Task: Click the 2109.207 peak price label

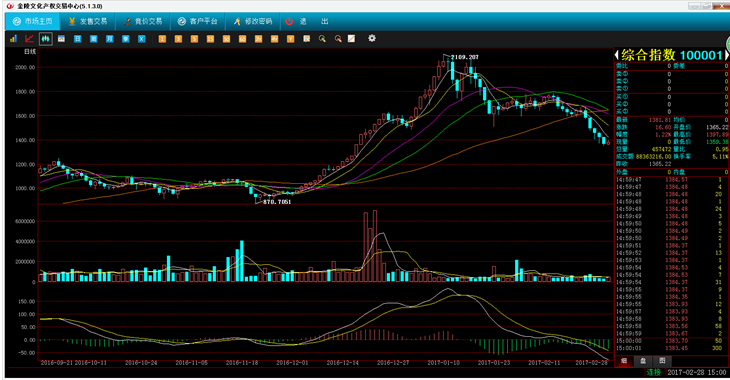Action: click(464, 57)
